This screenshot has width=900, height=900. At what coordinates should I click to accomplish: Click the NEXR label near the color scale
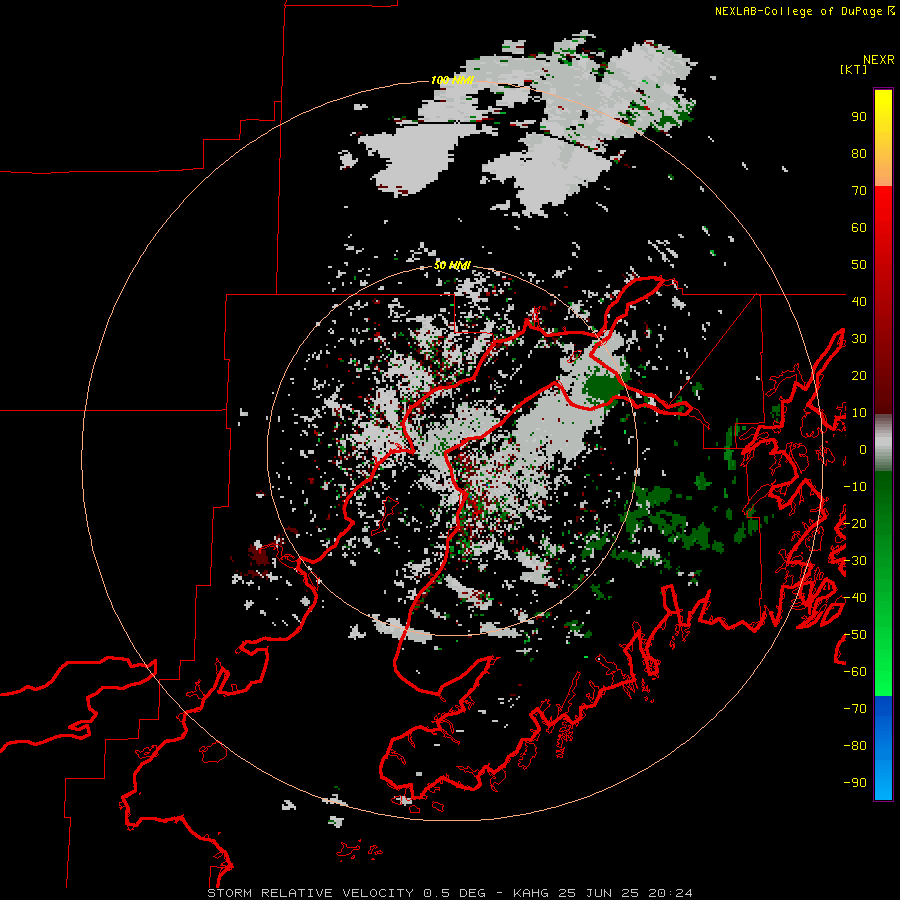pos(879,60)
